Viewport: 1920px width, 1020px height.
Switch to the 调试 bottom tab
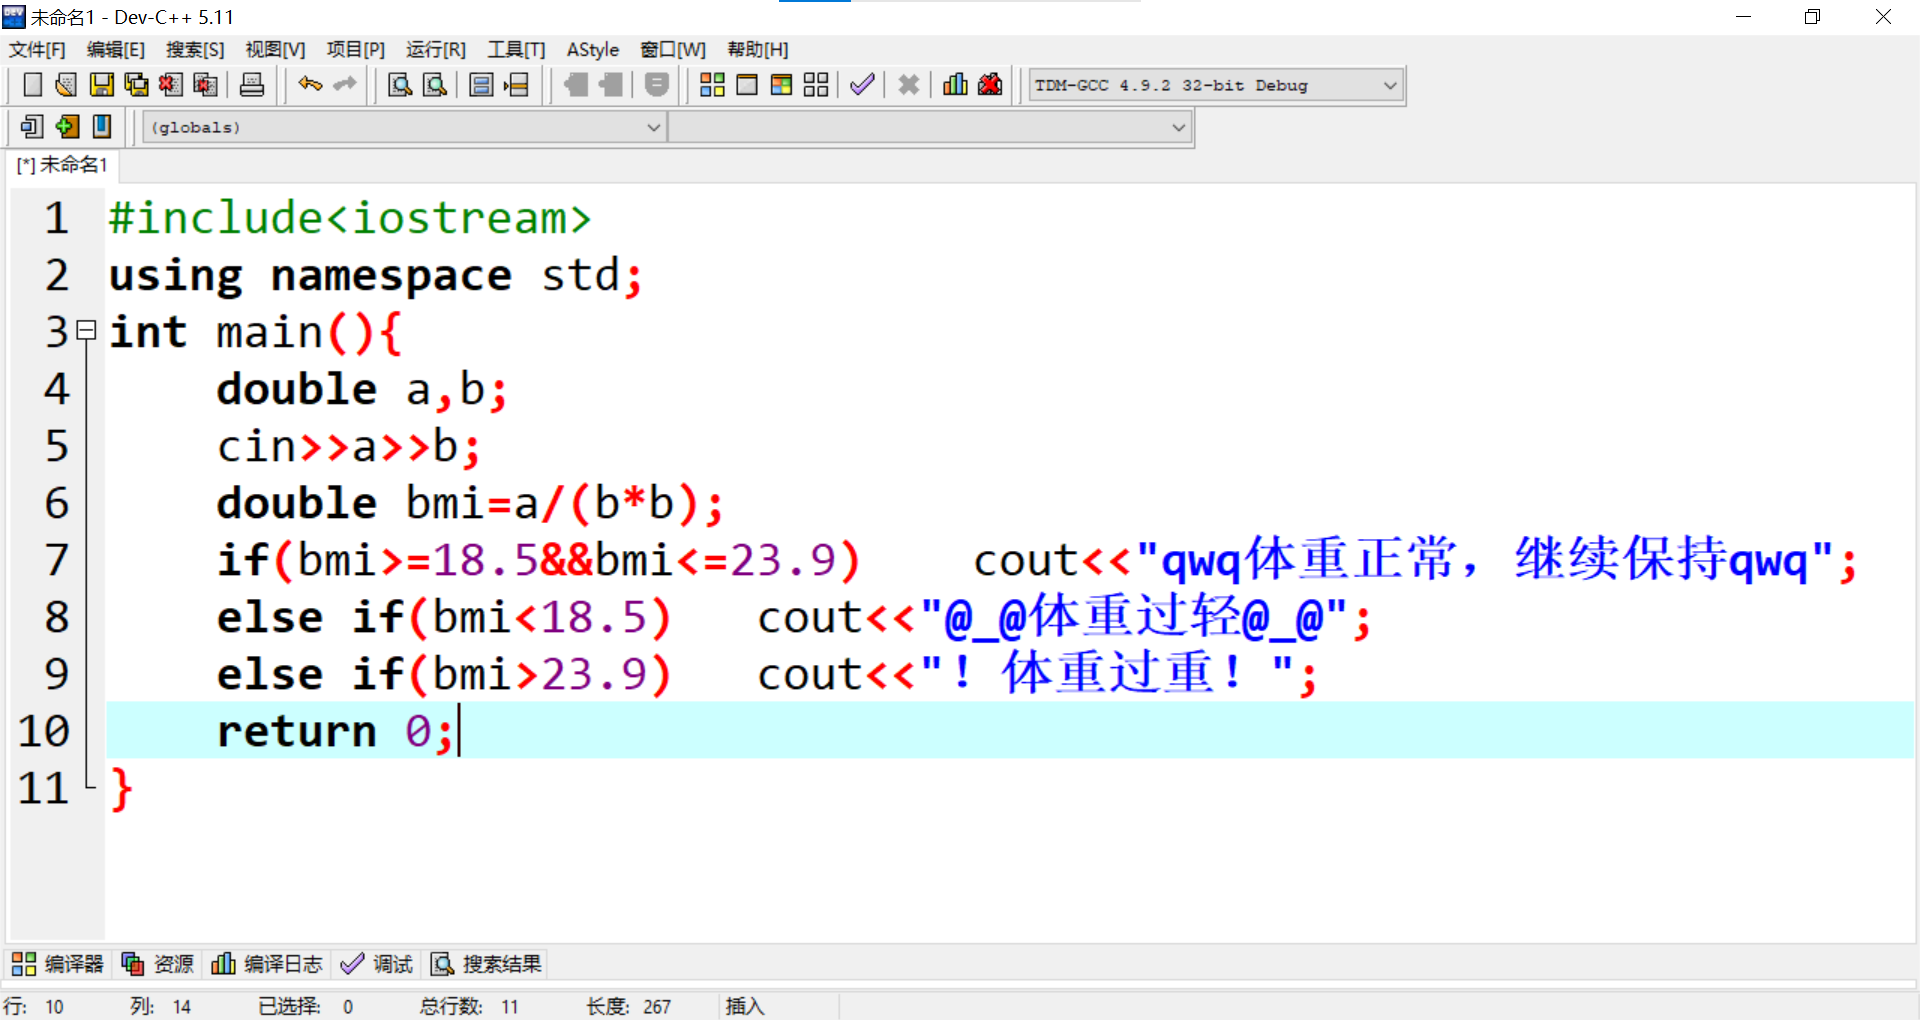[x=377, y=964]
